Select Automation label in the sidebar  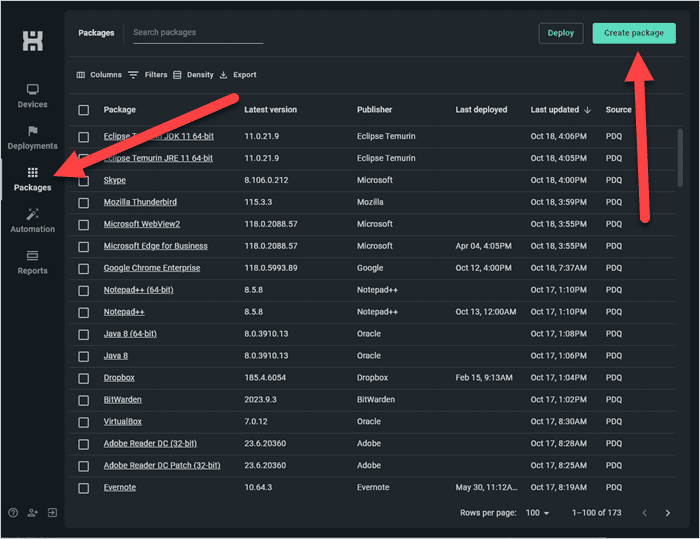click(33, 229)
